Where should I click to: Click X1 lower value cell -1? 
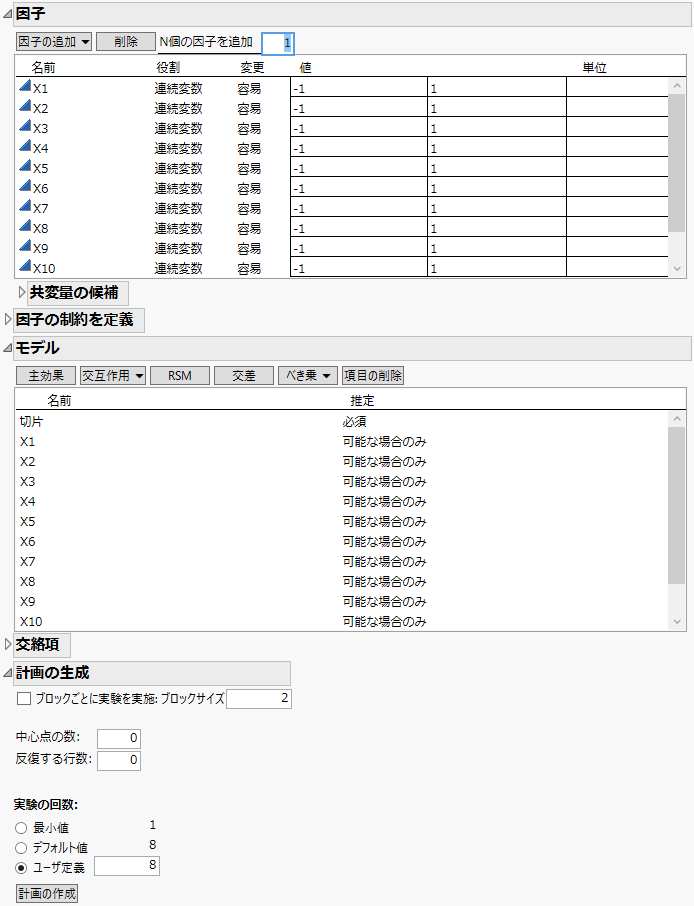359,88
